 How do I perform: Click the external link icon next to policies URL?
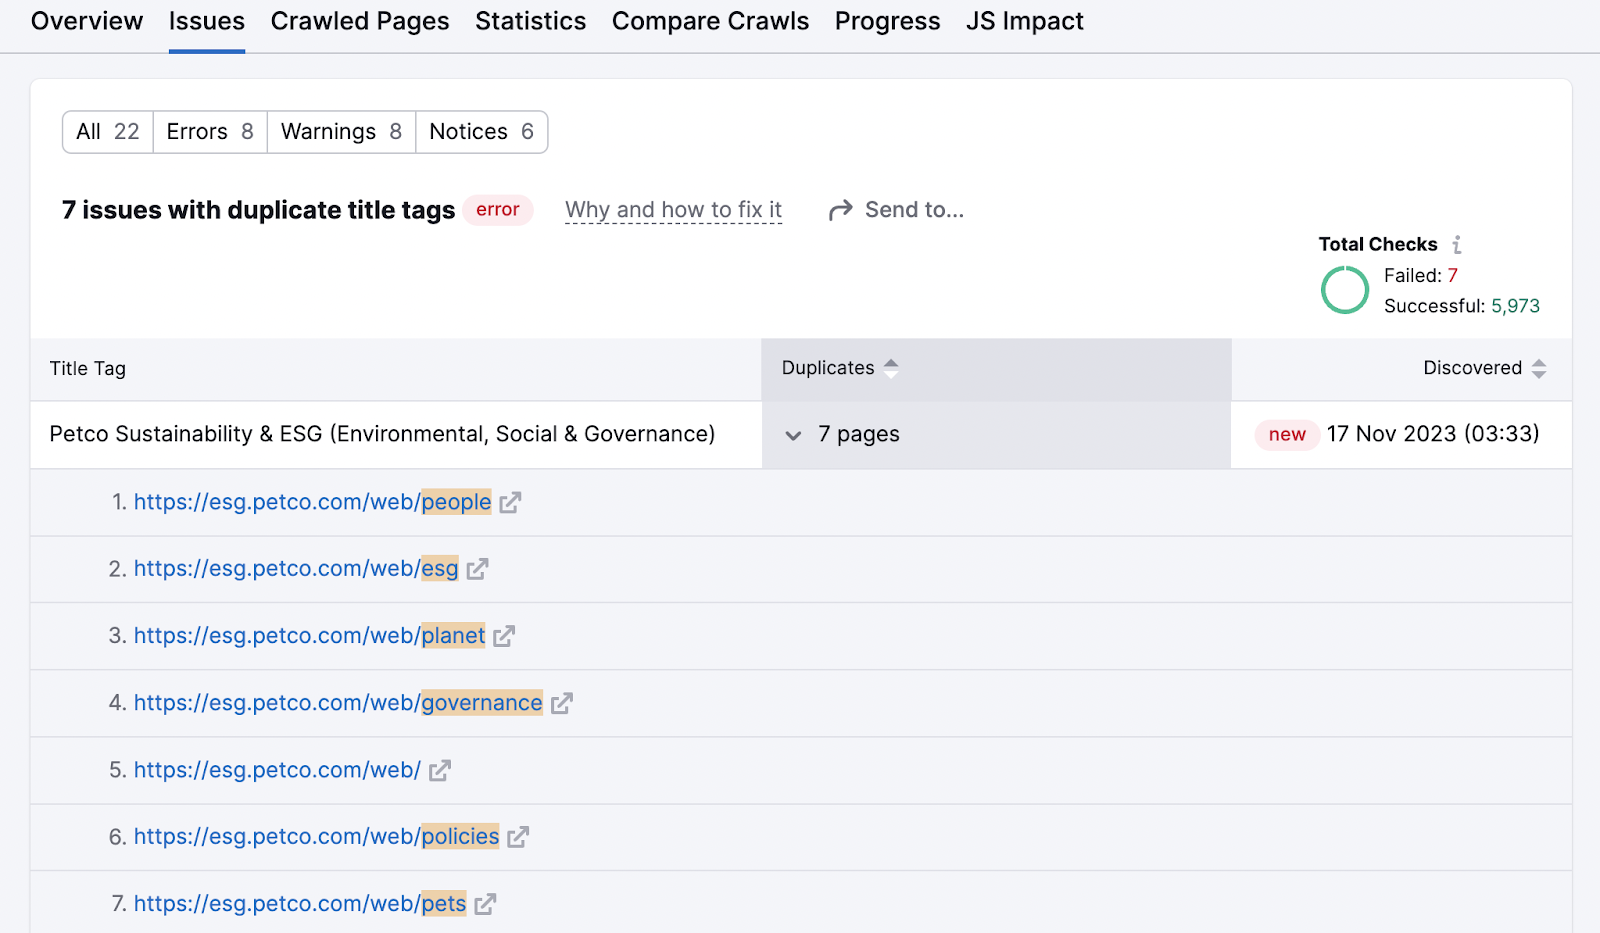(518, 837)
